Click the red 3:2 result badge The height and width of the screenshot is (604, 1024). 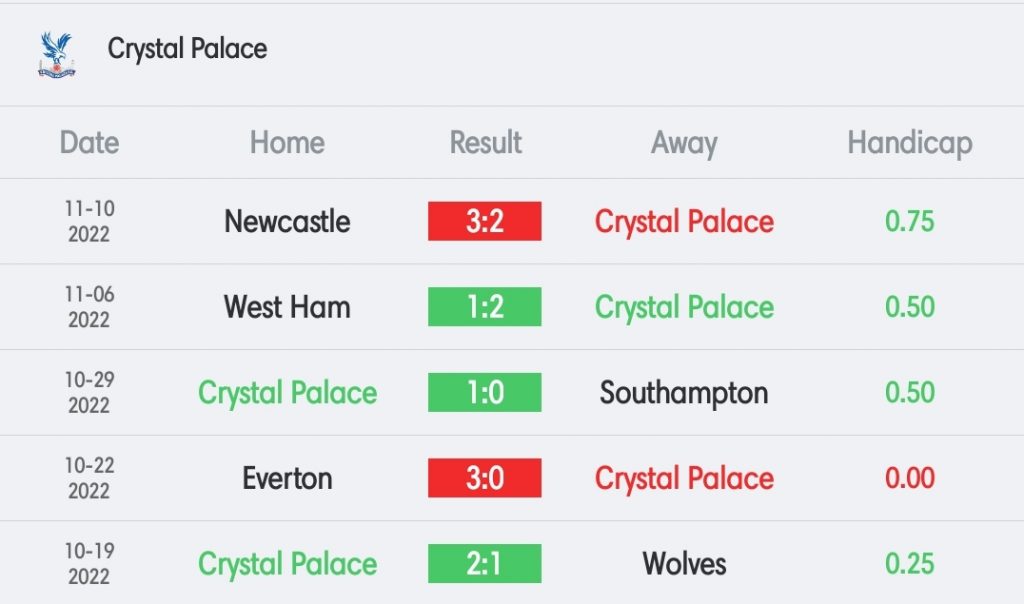485,221
